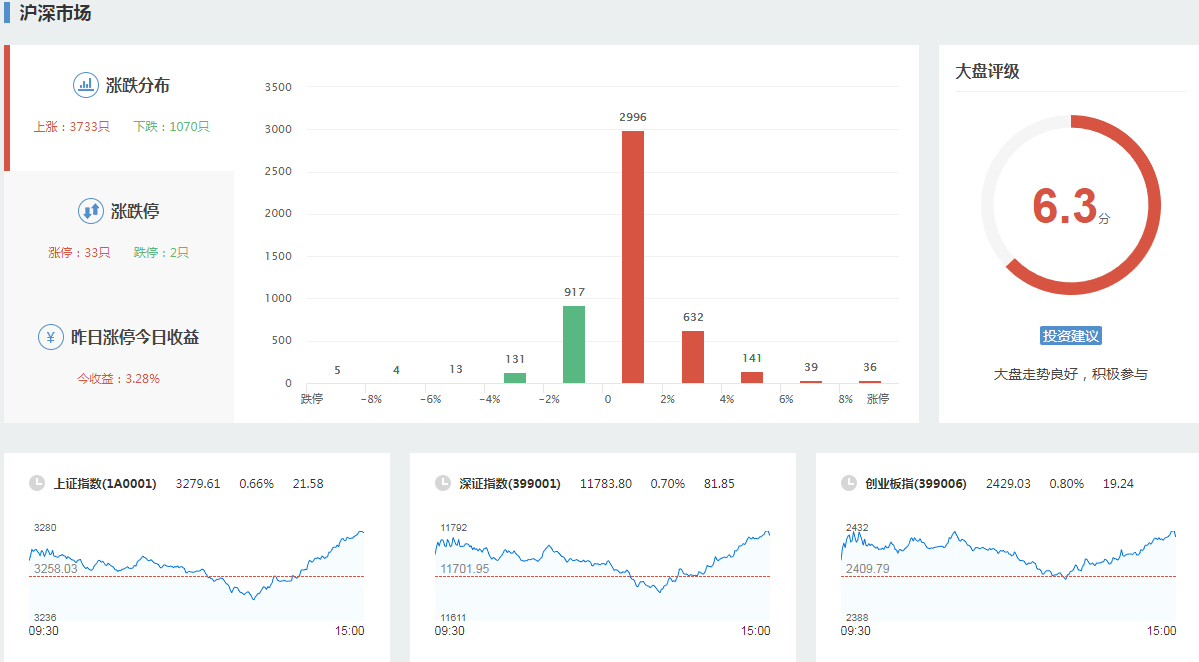
Task: Click the yen icon beside 昨日涨停今日收益
Action: tap(51, 337)
